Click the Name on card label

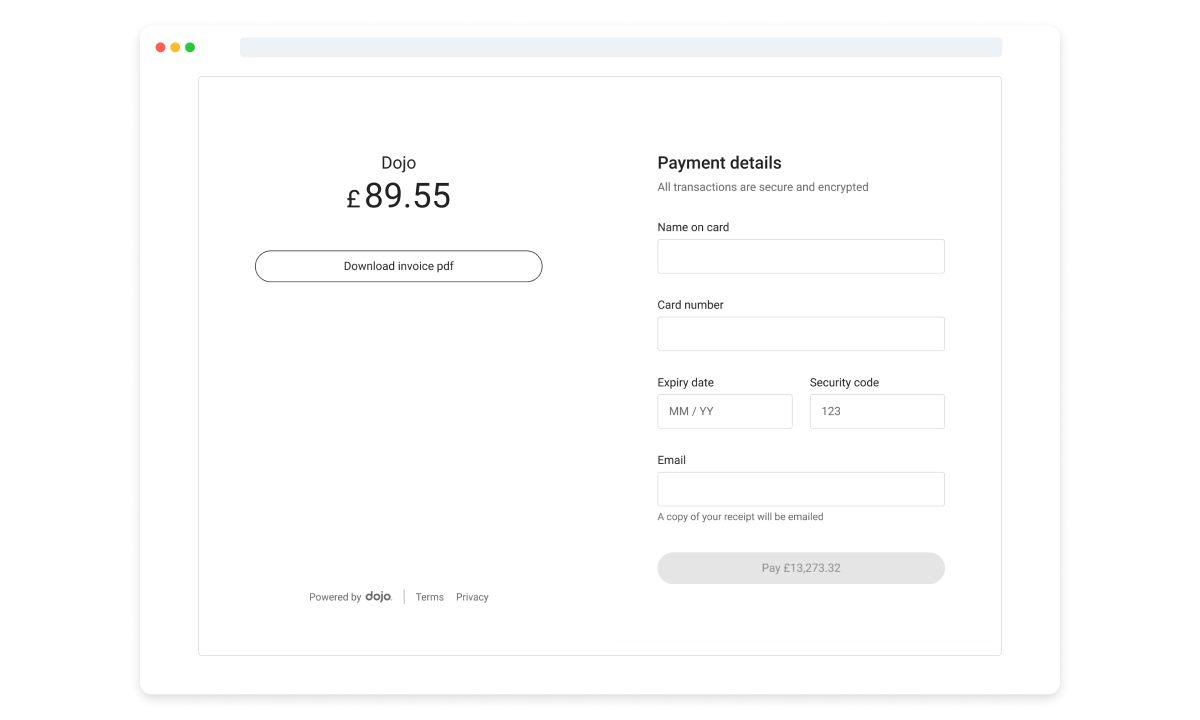[693, 227]
